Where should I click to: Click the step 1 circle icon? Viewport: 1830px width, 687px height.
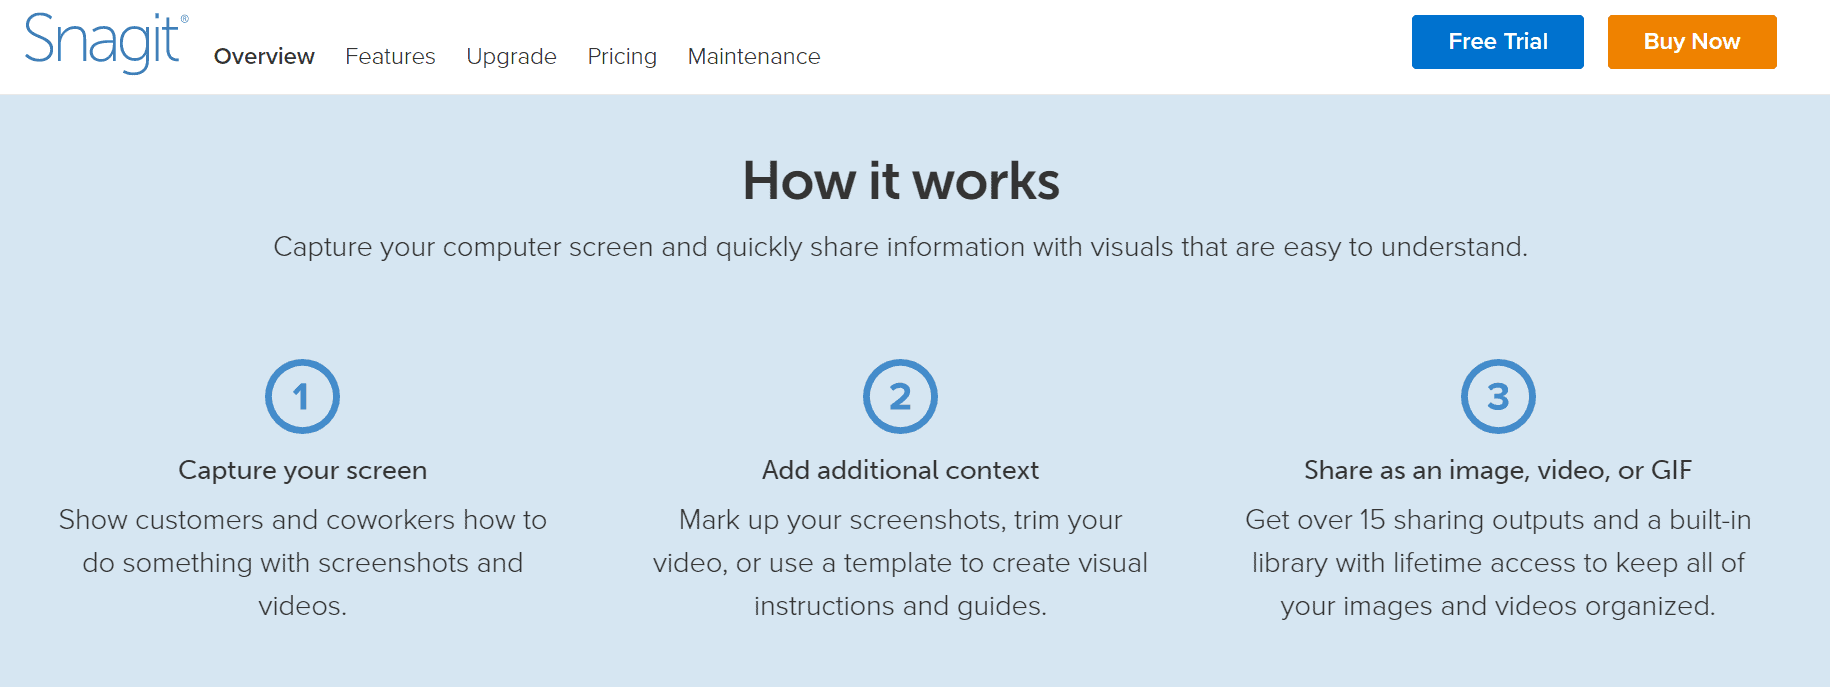(302, 397)
